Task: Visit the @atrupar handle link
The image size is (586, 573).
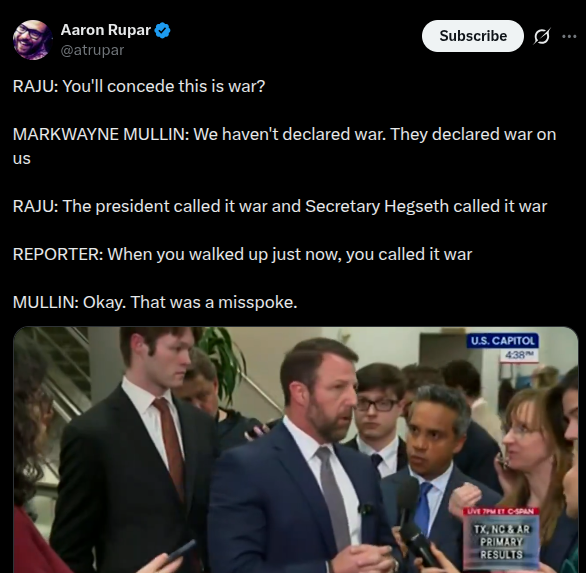Action: 92,50
